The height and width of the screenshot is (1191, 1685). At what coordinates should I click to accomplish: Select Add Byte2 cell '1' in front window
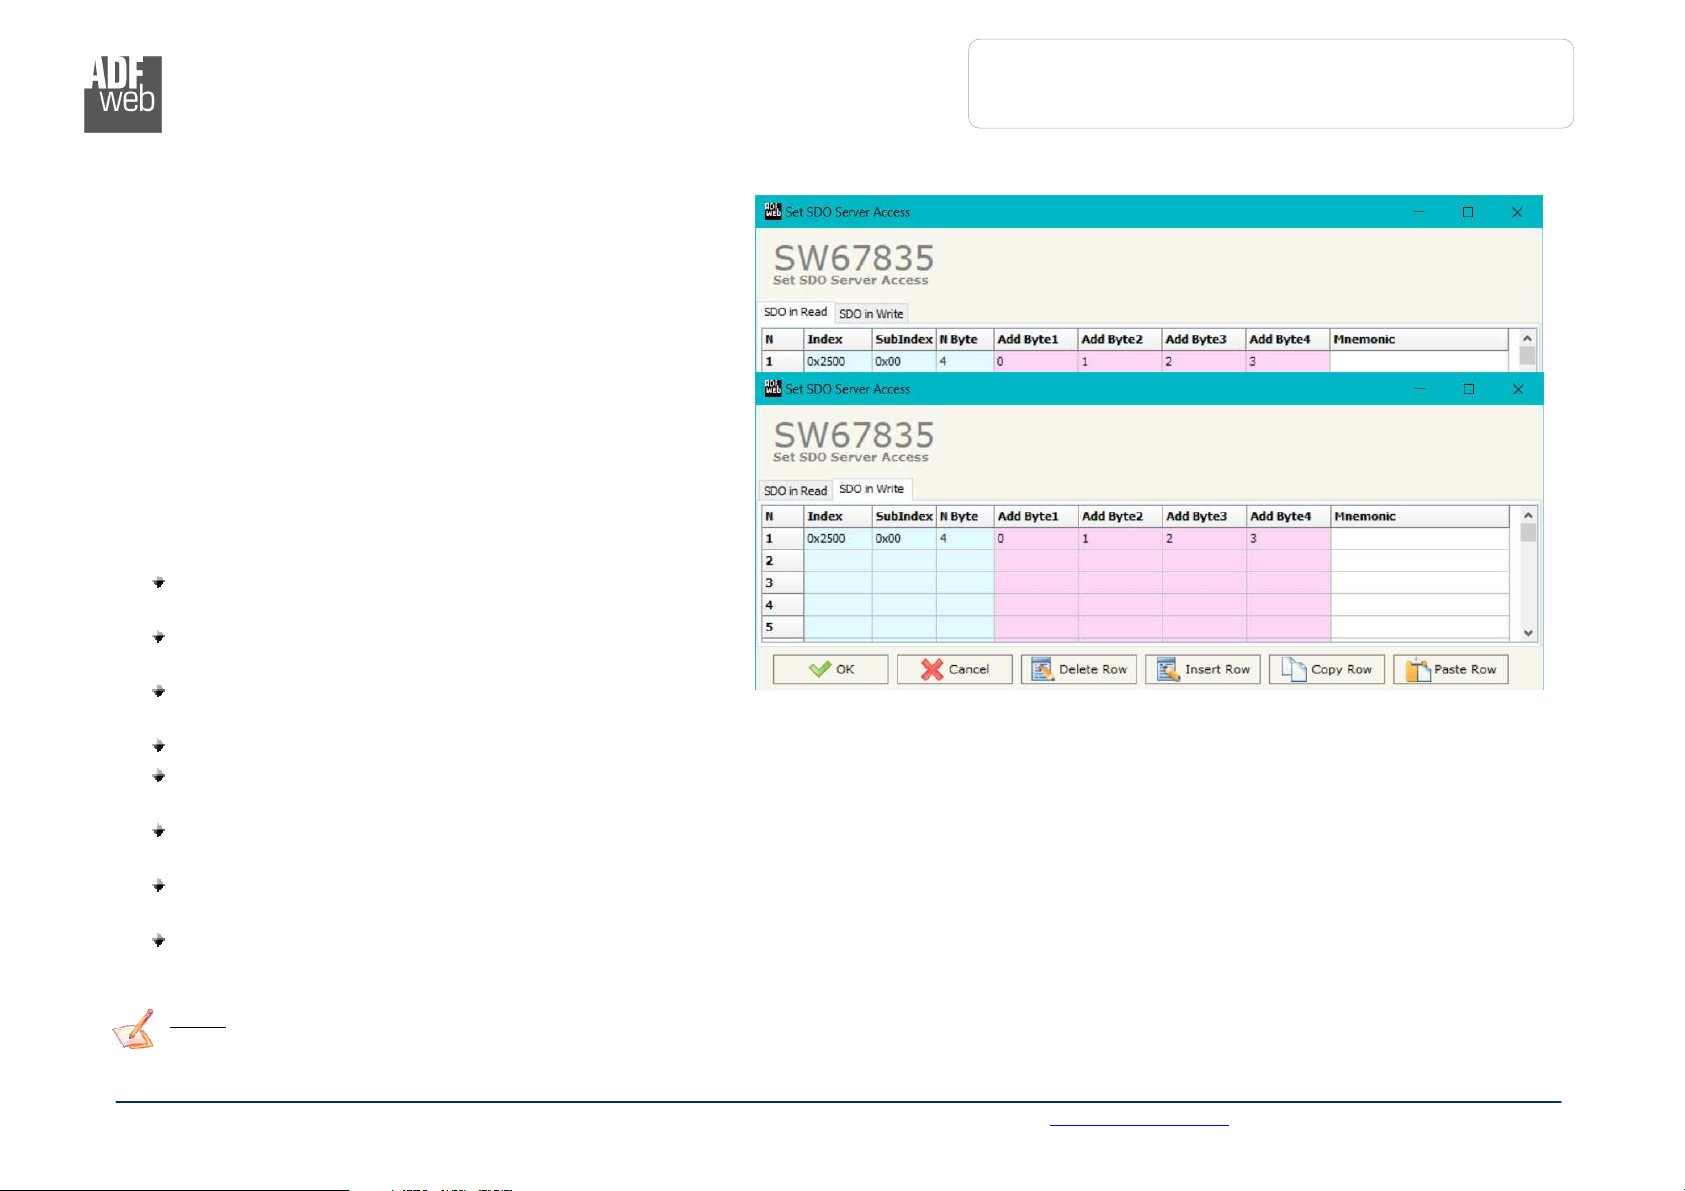pos(1120,538)
